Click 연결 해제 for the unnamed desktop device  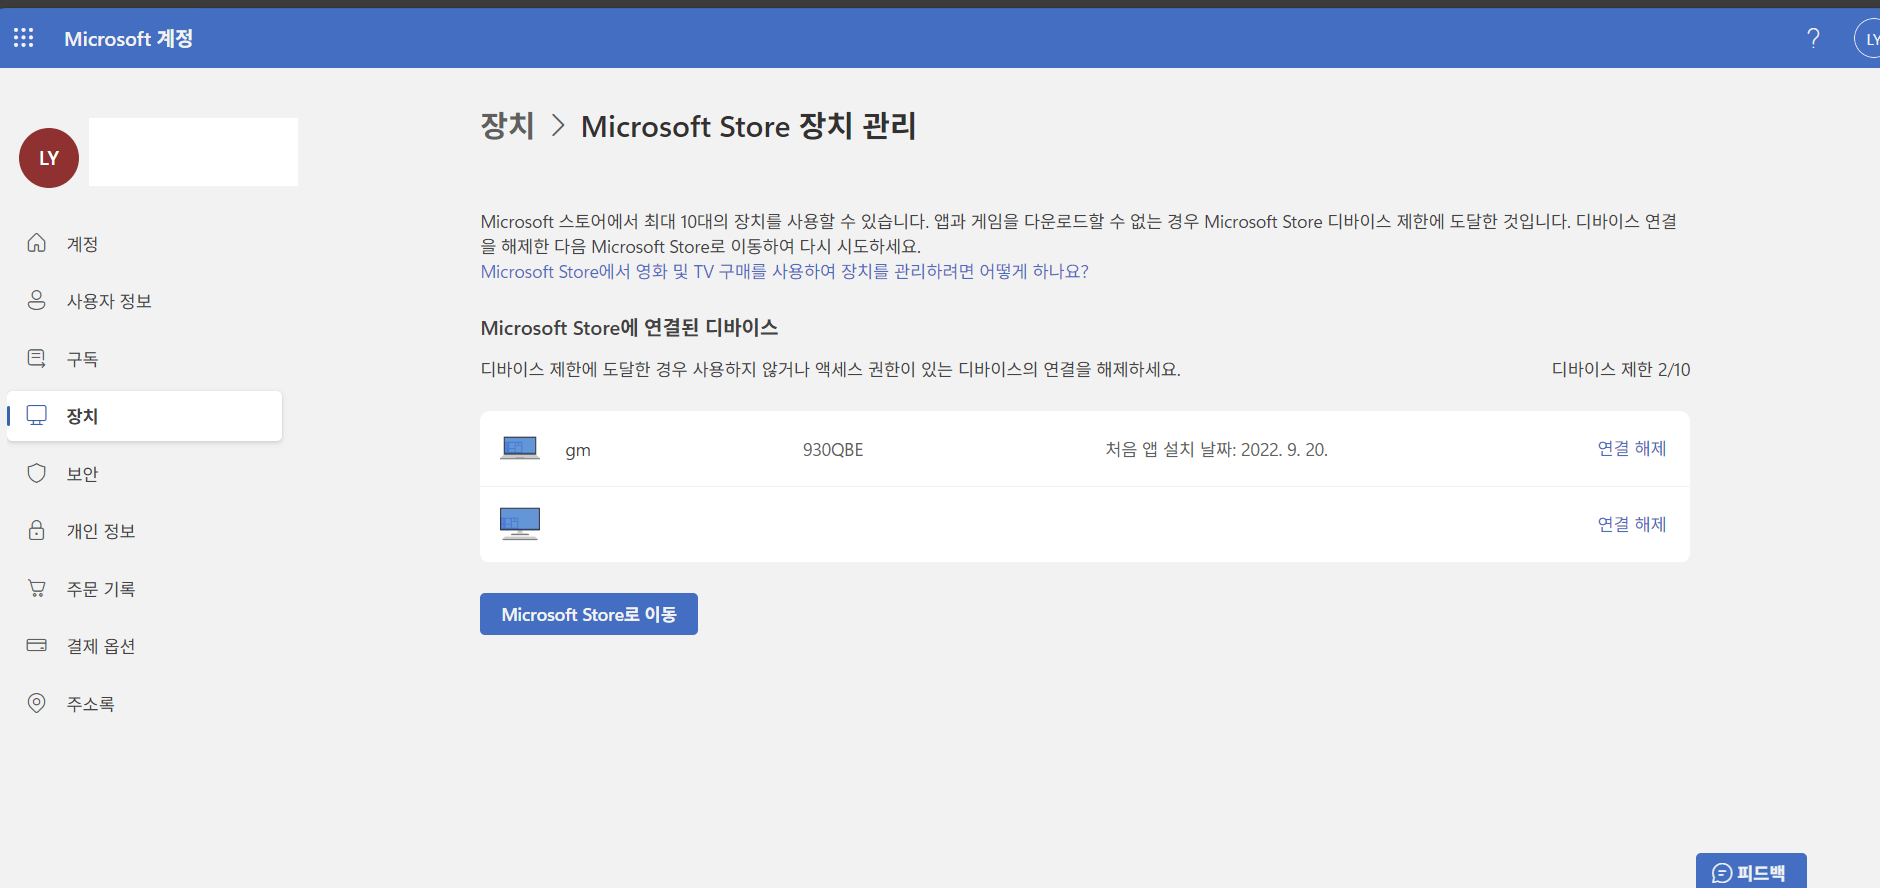tap(1632, 524)
